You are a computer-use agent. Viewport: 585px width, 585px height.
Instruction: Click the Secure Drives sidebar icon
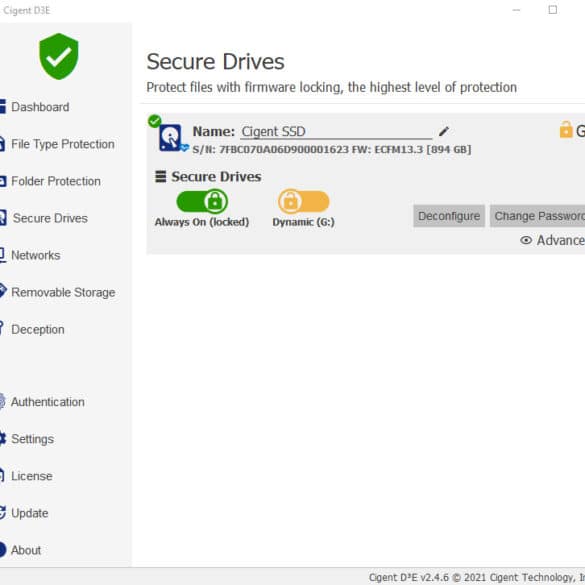point(3,218)
